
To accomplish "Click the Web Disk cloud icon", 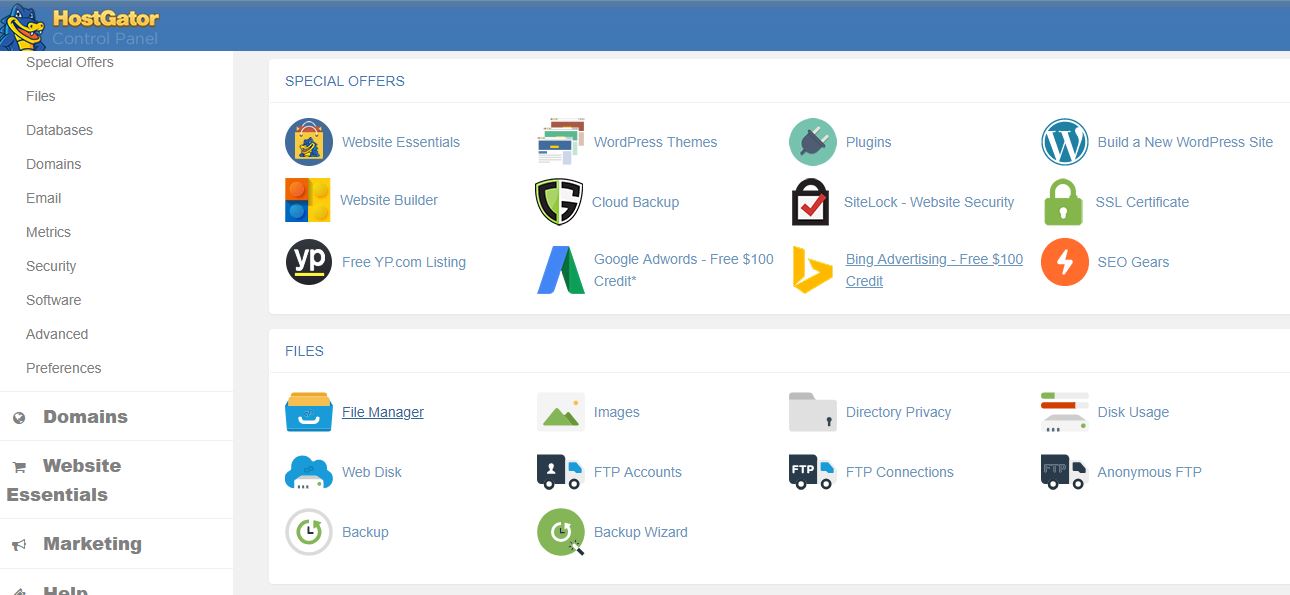I will 309,472.
